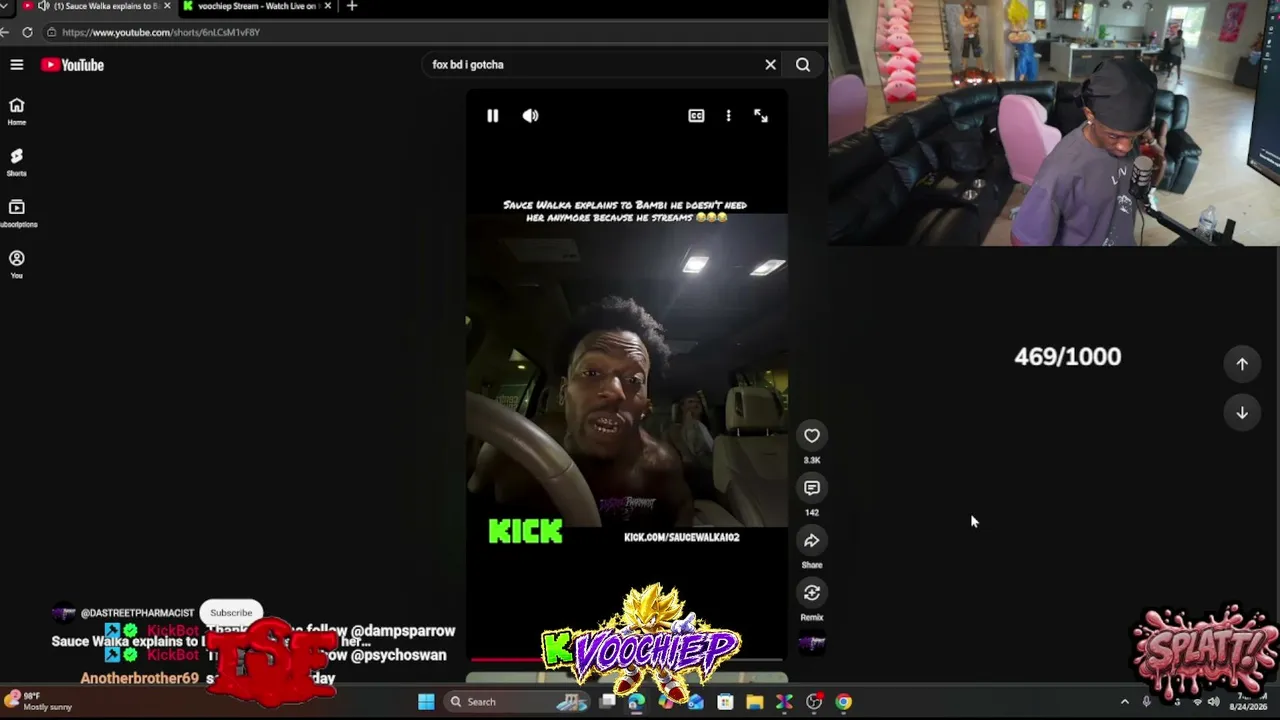Open the Short's three-dot more menu

tap(728, 116)
